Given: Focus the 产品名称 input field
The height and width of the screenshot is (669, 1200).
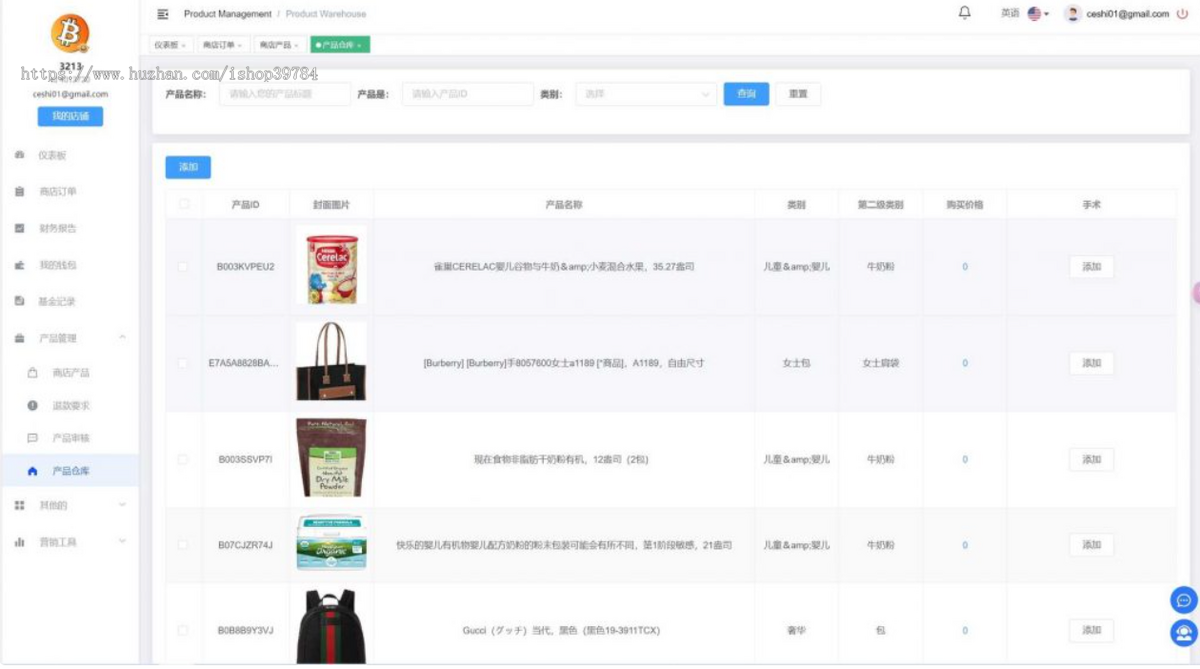Looking at the screenshot, I should pos(285,94).
